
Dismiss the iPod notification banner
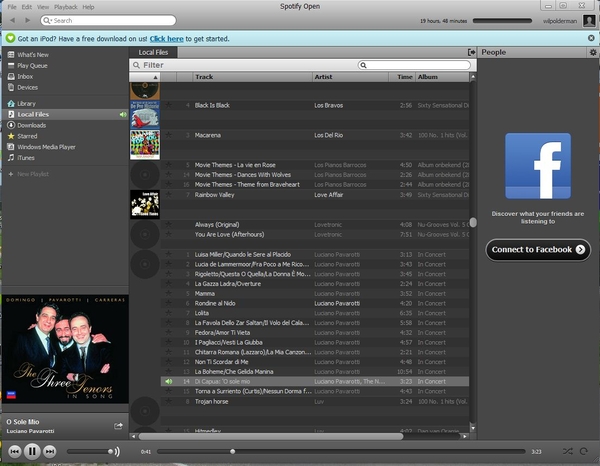[x=593, y=37]
